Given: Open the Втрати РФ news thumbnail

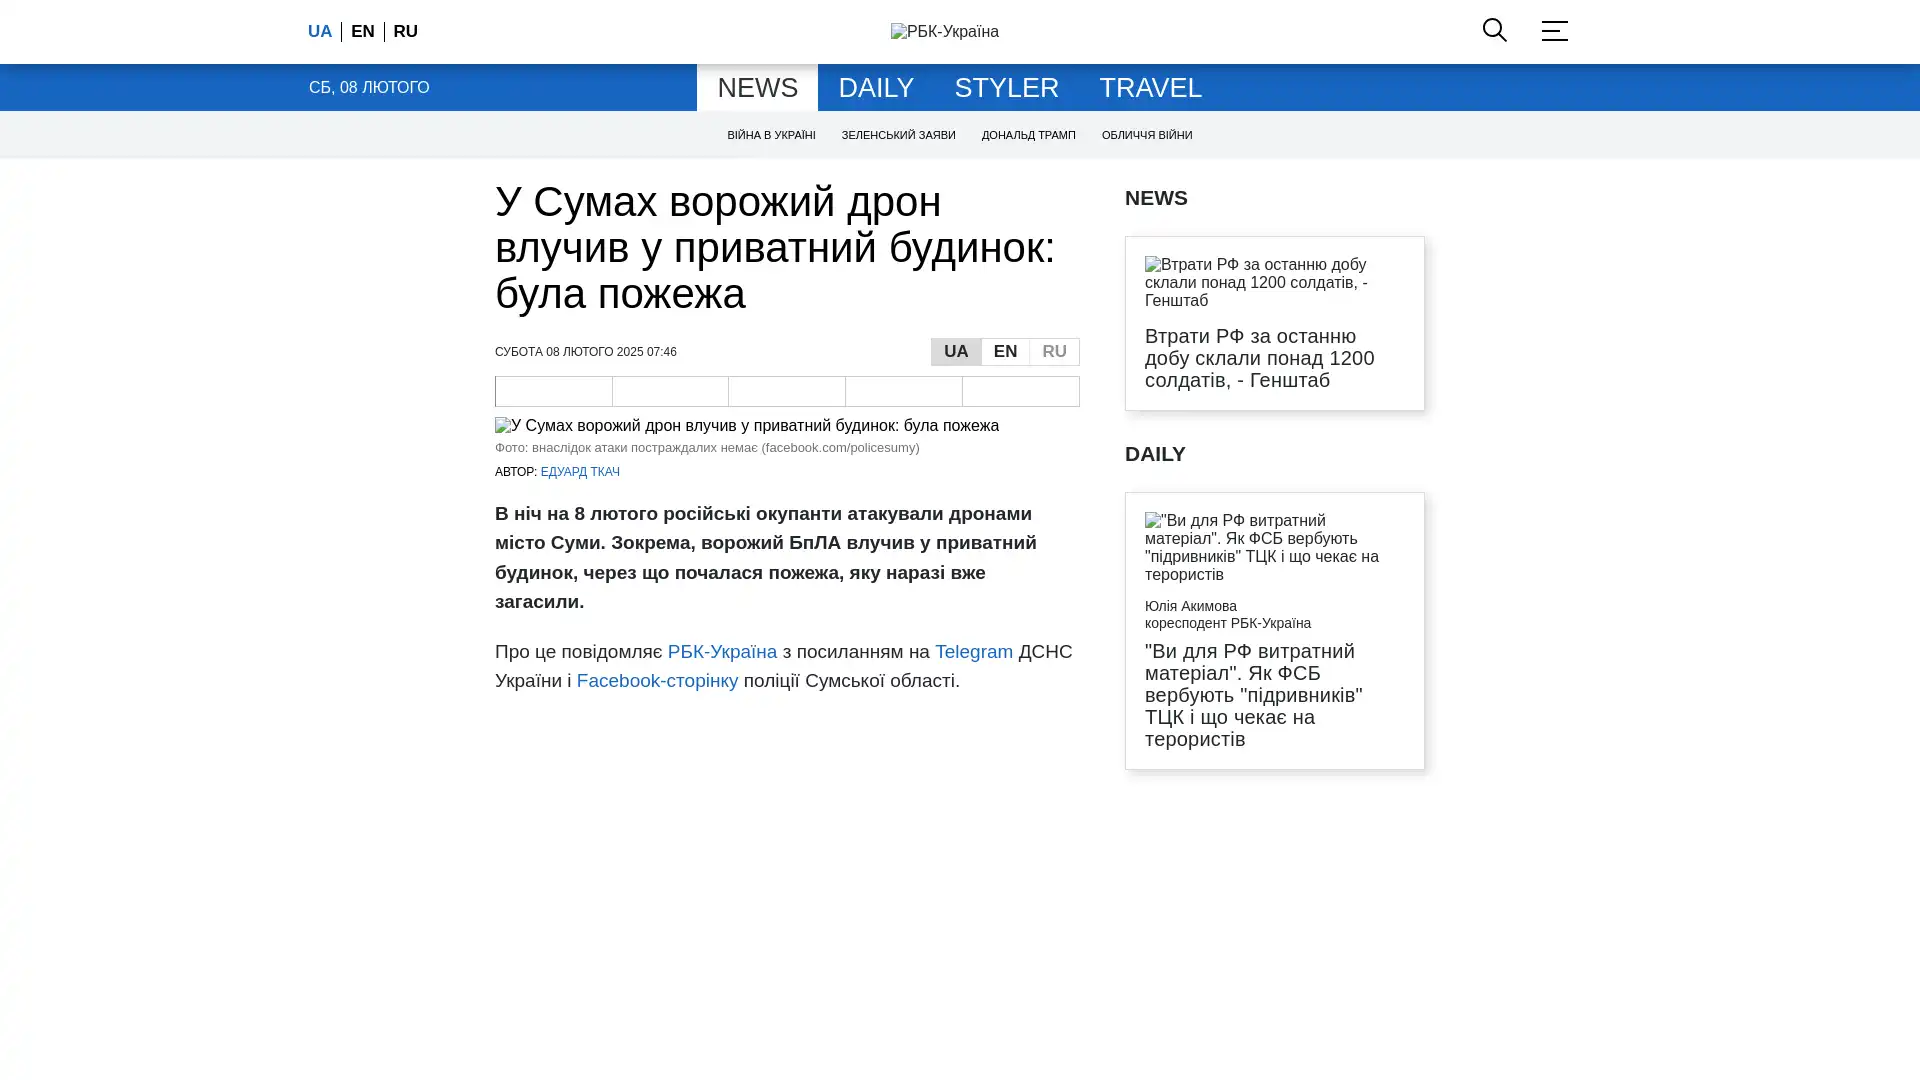Looking at the screenshot, I should pos(1274,282).
